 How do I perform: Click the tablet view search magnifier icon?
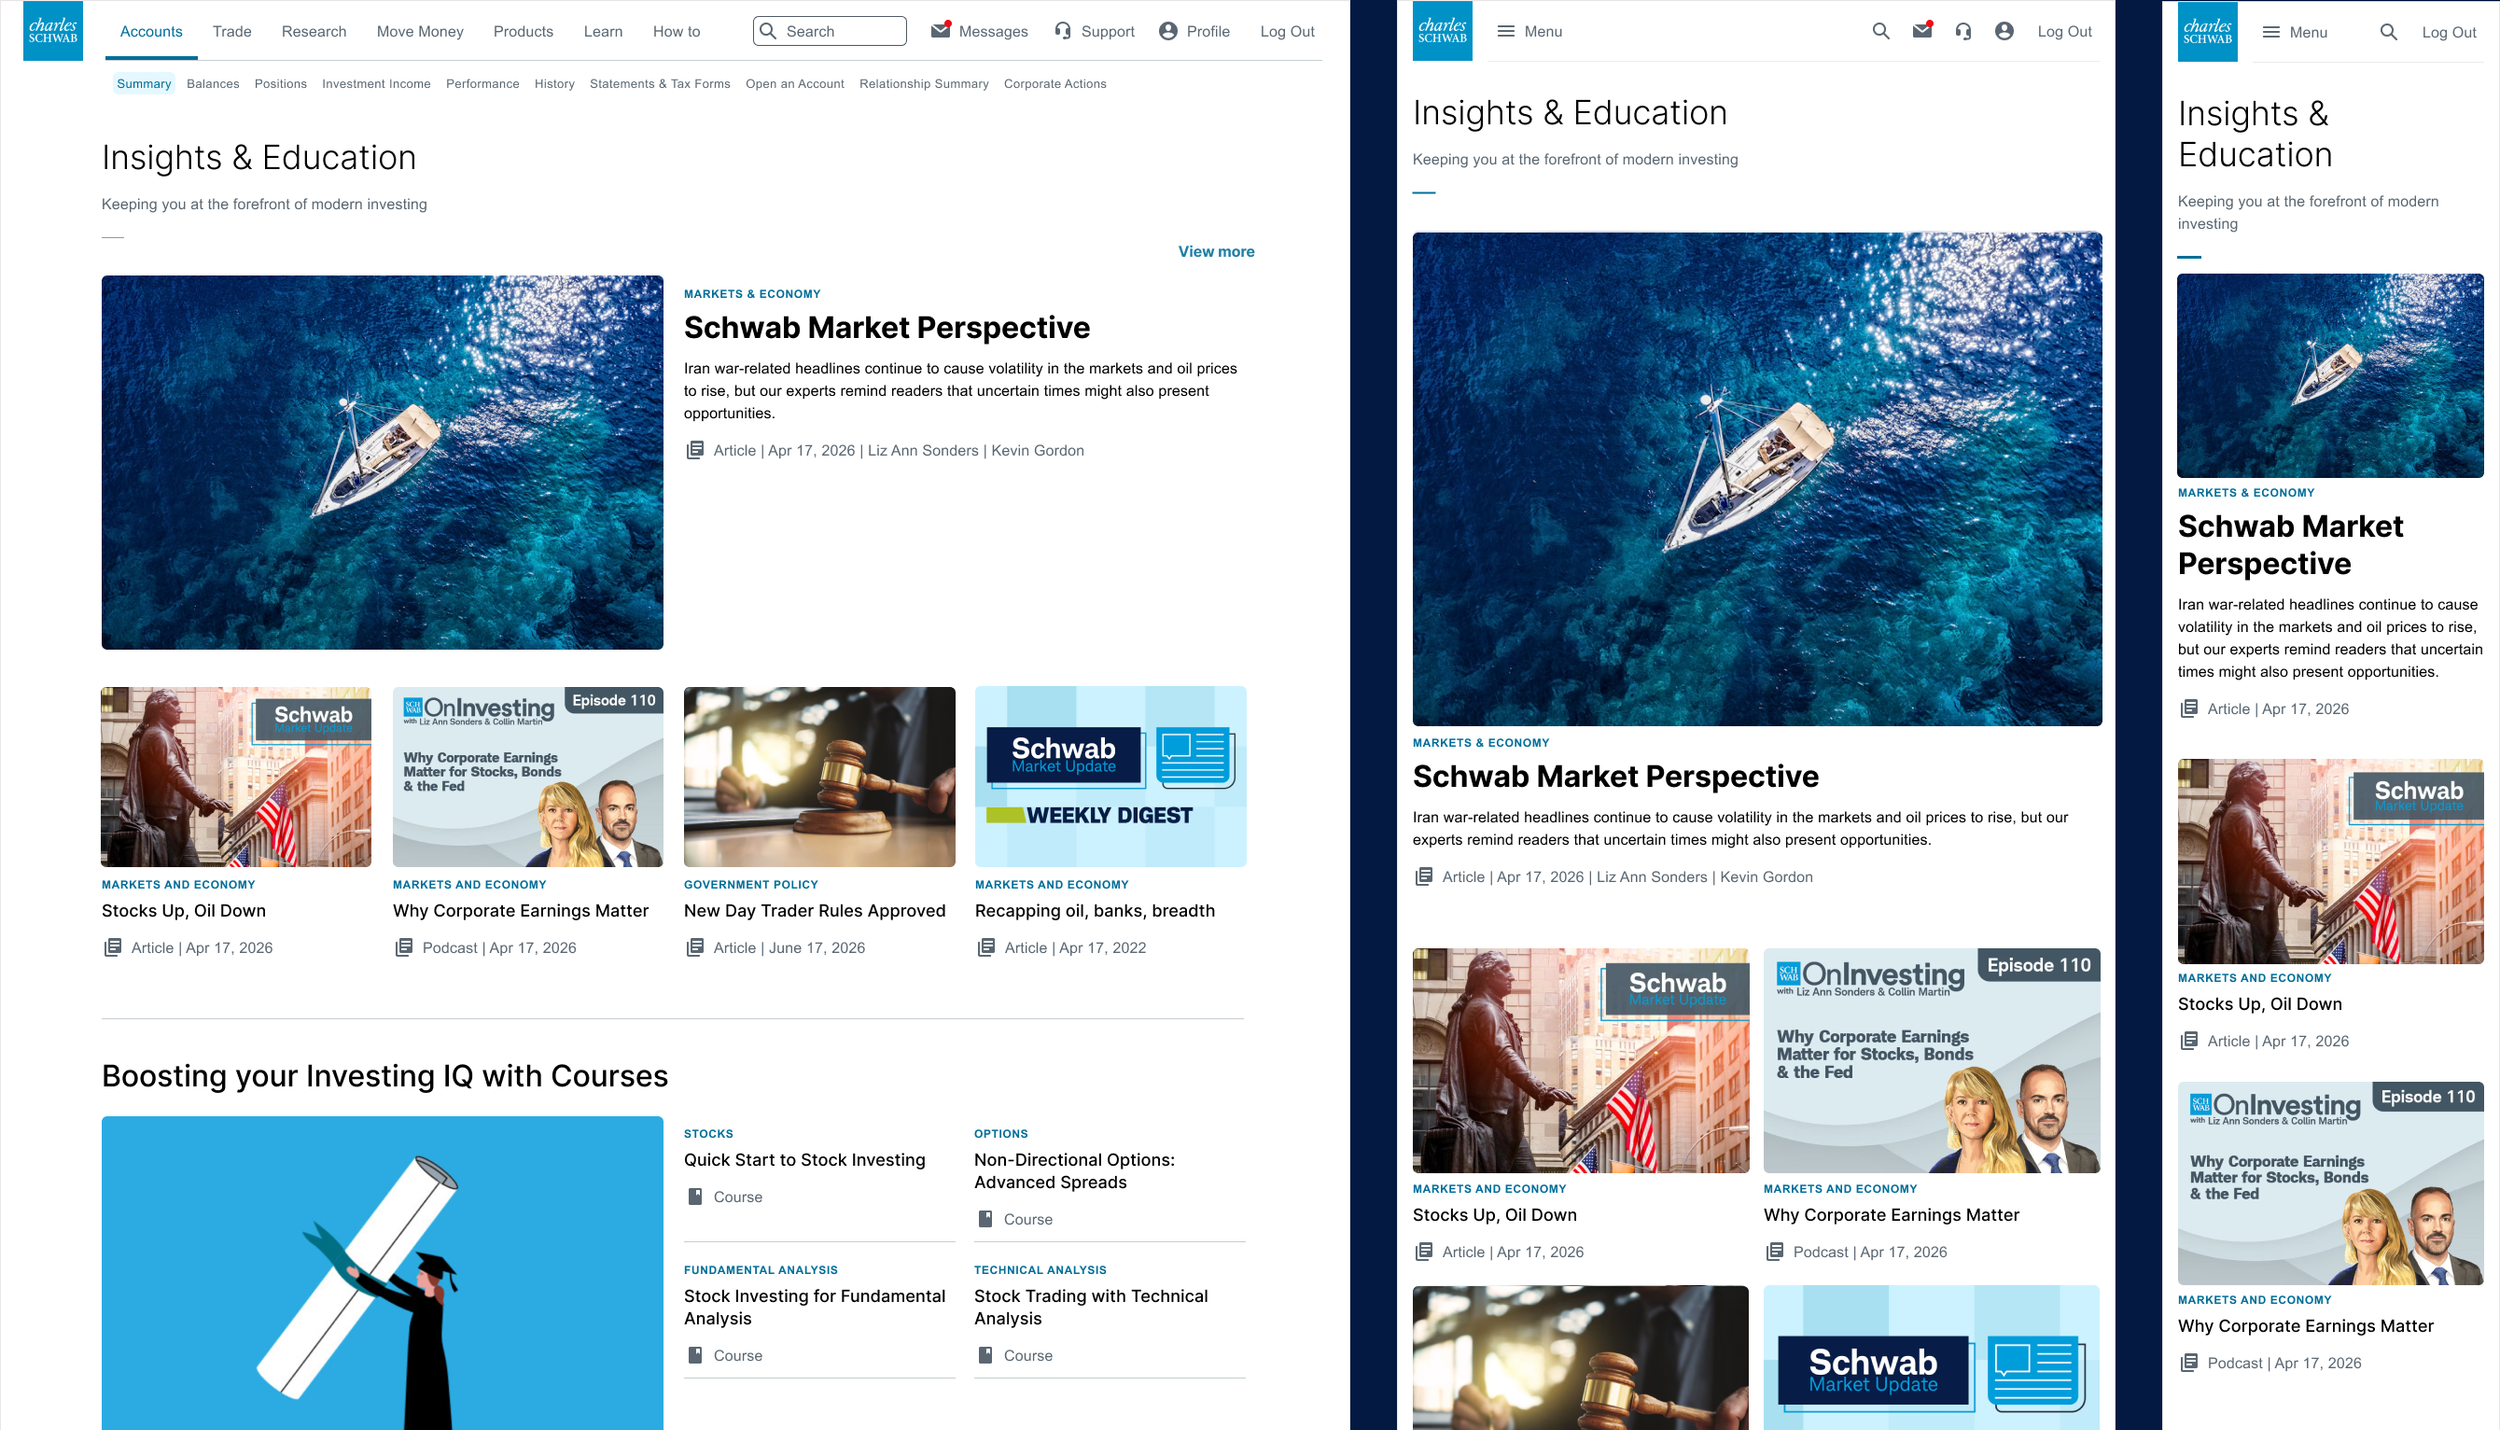pos(1880,31)
